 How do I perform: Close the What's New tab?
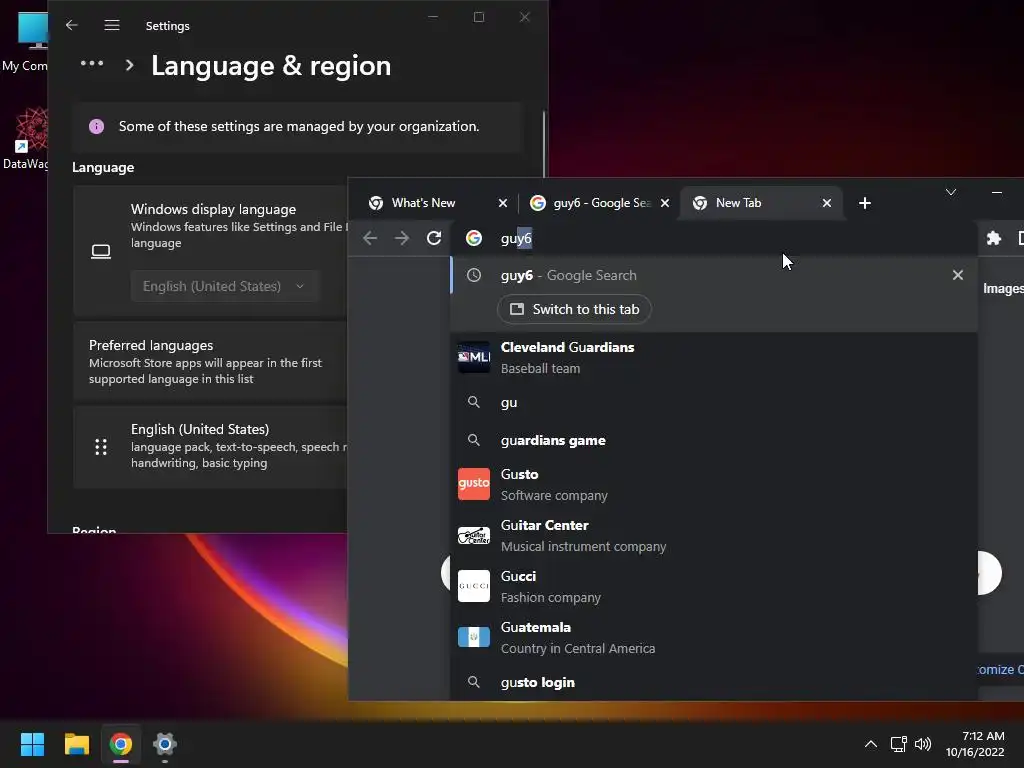[x=503, y=203]
